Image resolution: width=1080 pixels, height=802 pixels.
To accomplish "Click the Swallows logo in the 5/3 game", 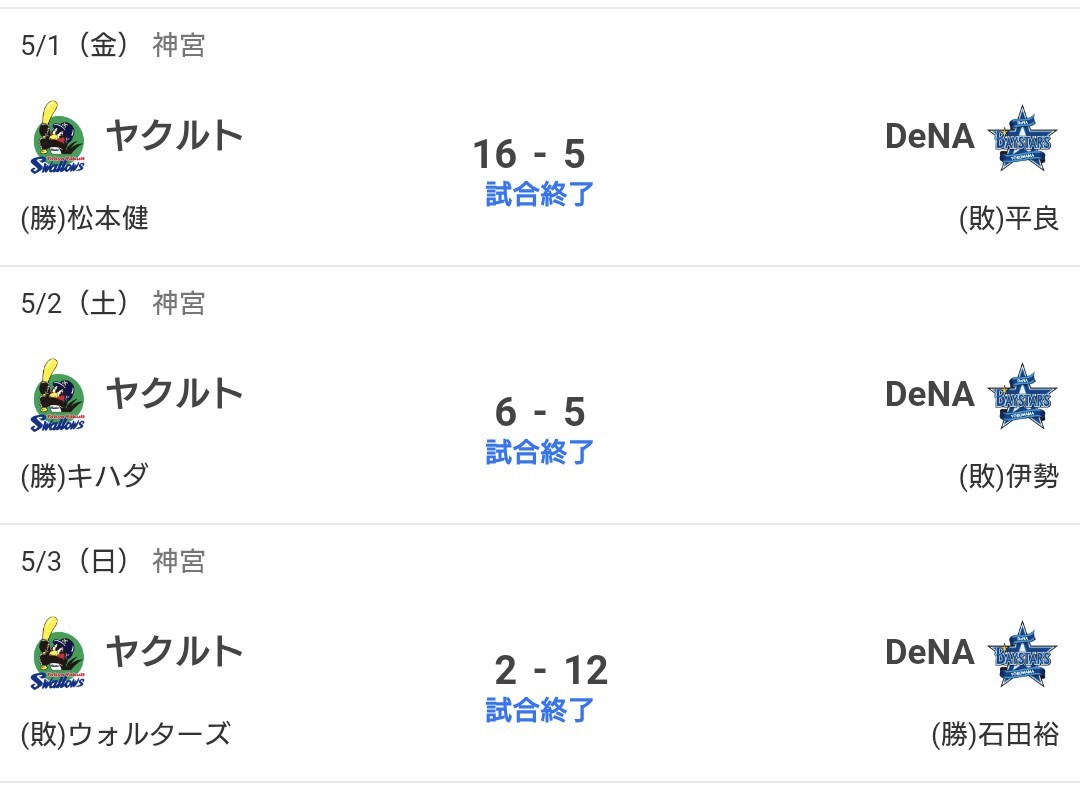I will (x=58, y=653).
